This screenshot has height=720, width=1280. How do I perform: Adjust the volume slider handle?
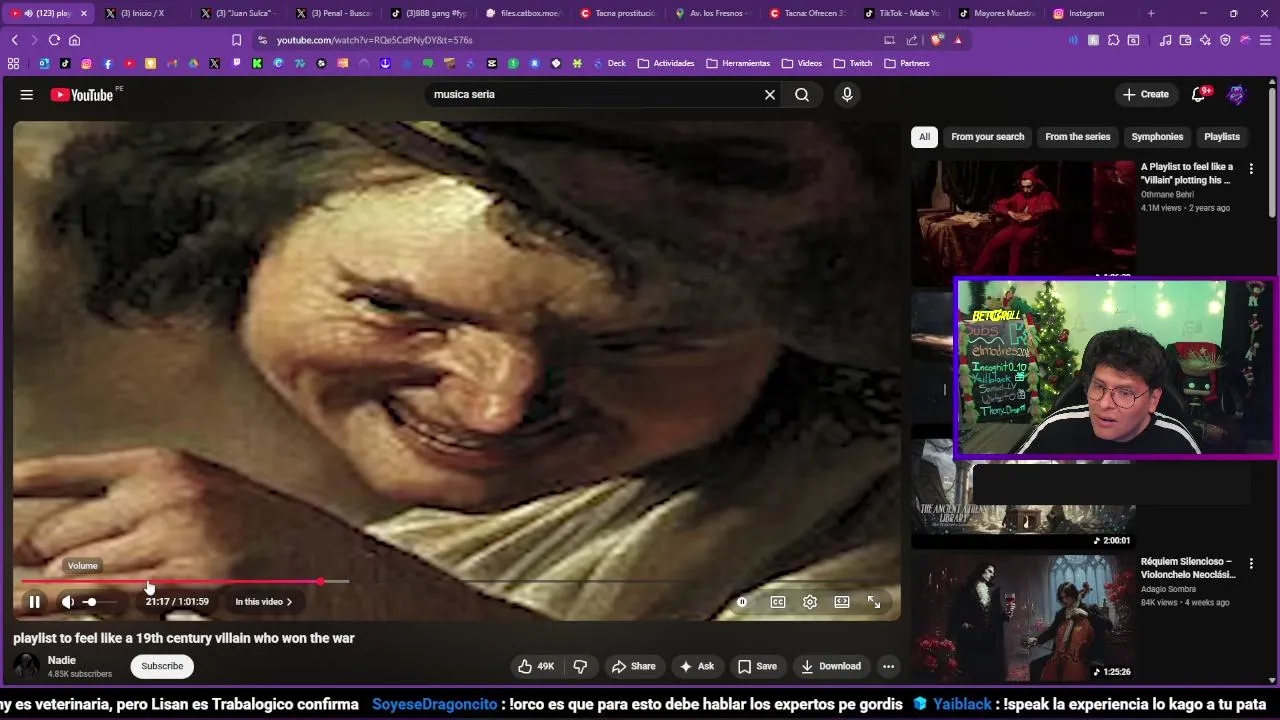tap(91, 602)
